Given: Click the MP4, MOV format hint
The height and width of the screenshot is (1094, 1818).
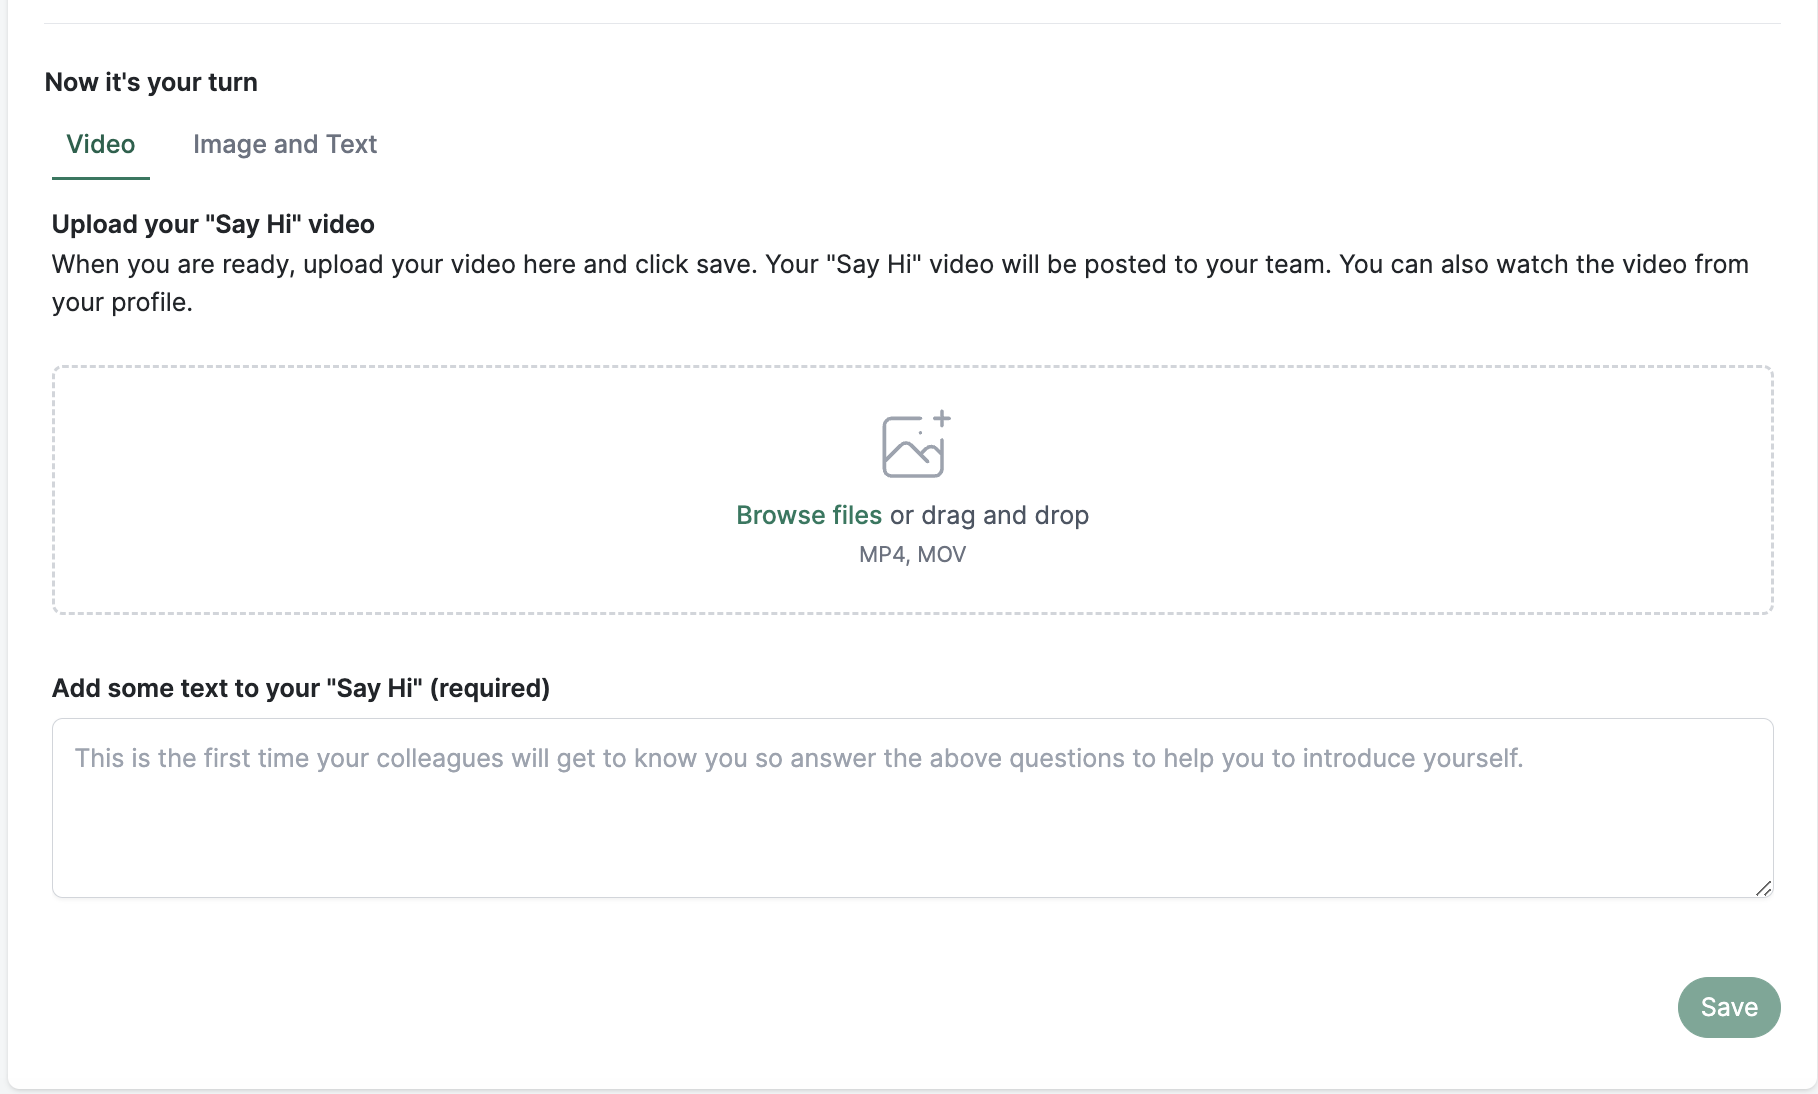Looking at the screenshot, I should tap(913, 554).
